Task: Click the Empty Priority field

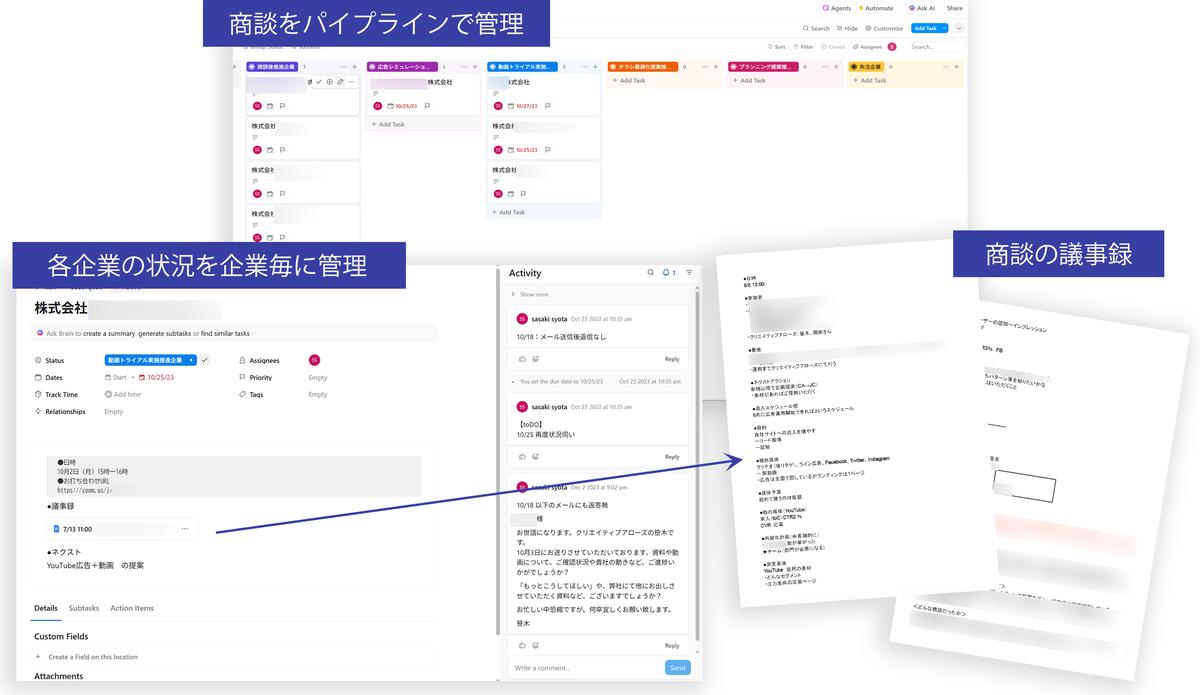Action: pos(318,377)
